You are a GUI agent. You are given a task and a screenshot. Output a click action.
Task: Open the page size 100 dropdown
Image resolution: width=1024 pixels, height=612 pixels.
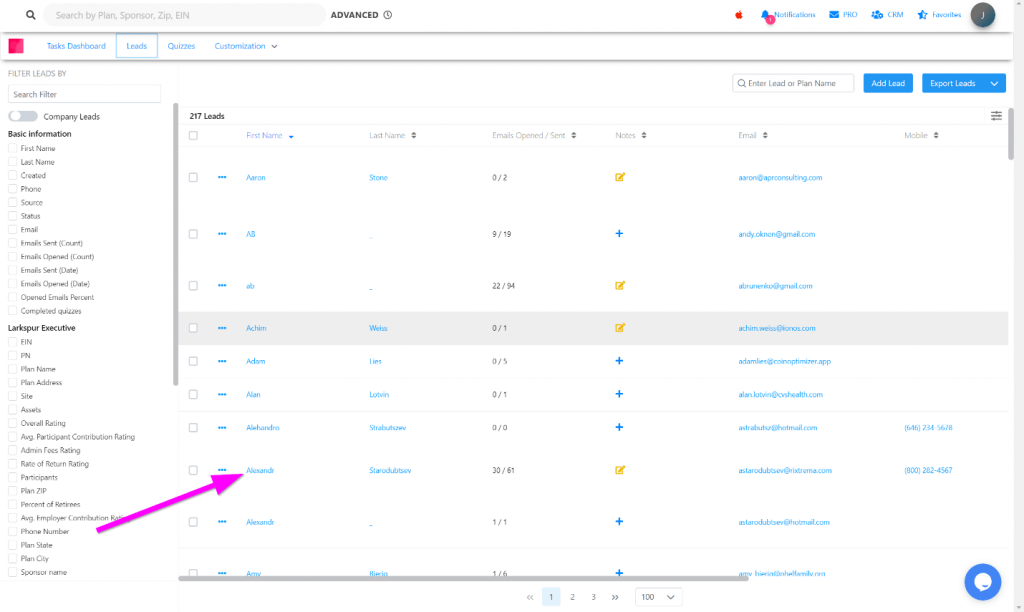659,597
